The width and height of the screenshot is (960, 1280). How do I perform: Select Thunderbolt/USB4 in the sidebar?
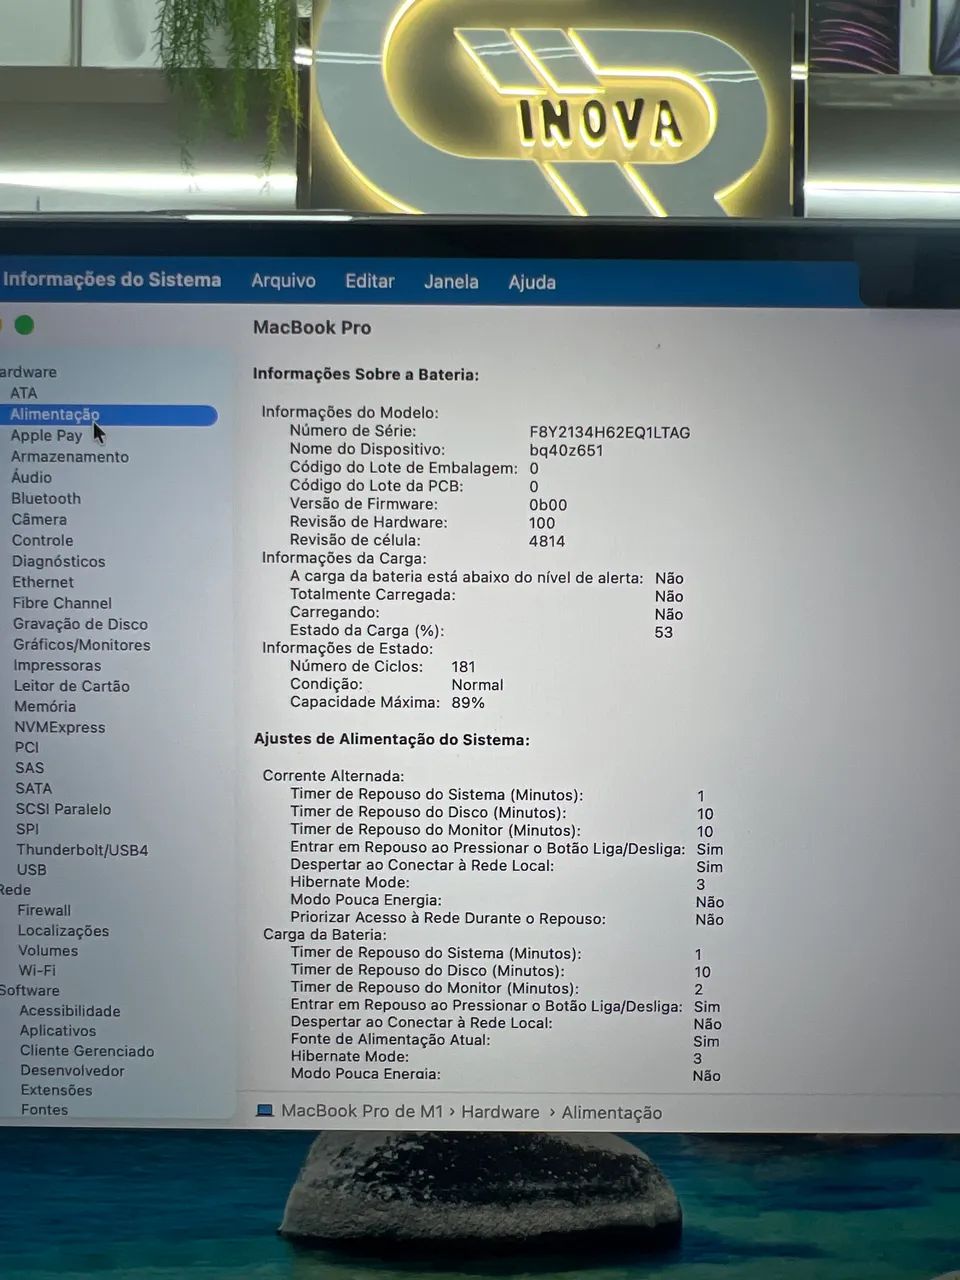coord(82,850)
